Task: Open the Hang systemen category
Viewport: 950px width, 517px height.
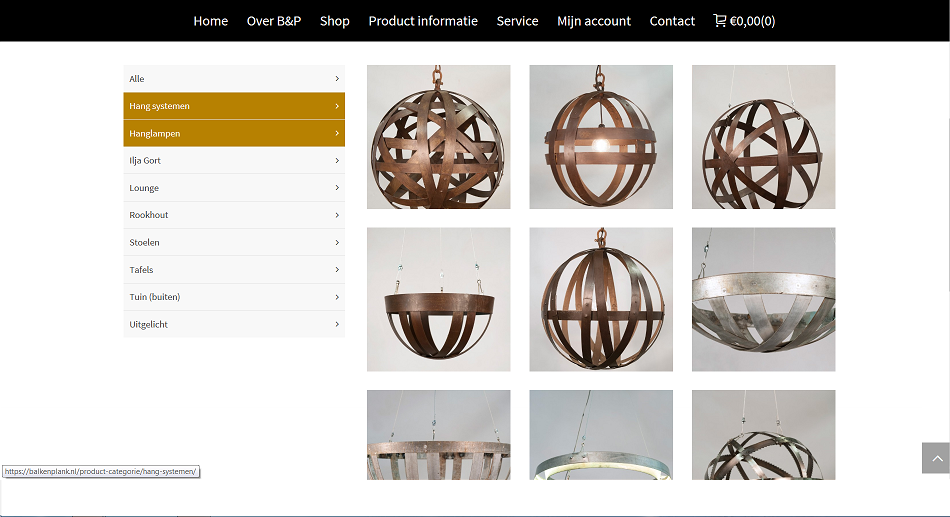Action: [x=234, y=106]
